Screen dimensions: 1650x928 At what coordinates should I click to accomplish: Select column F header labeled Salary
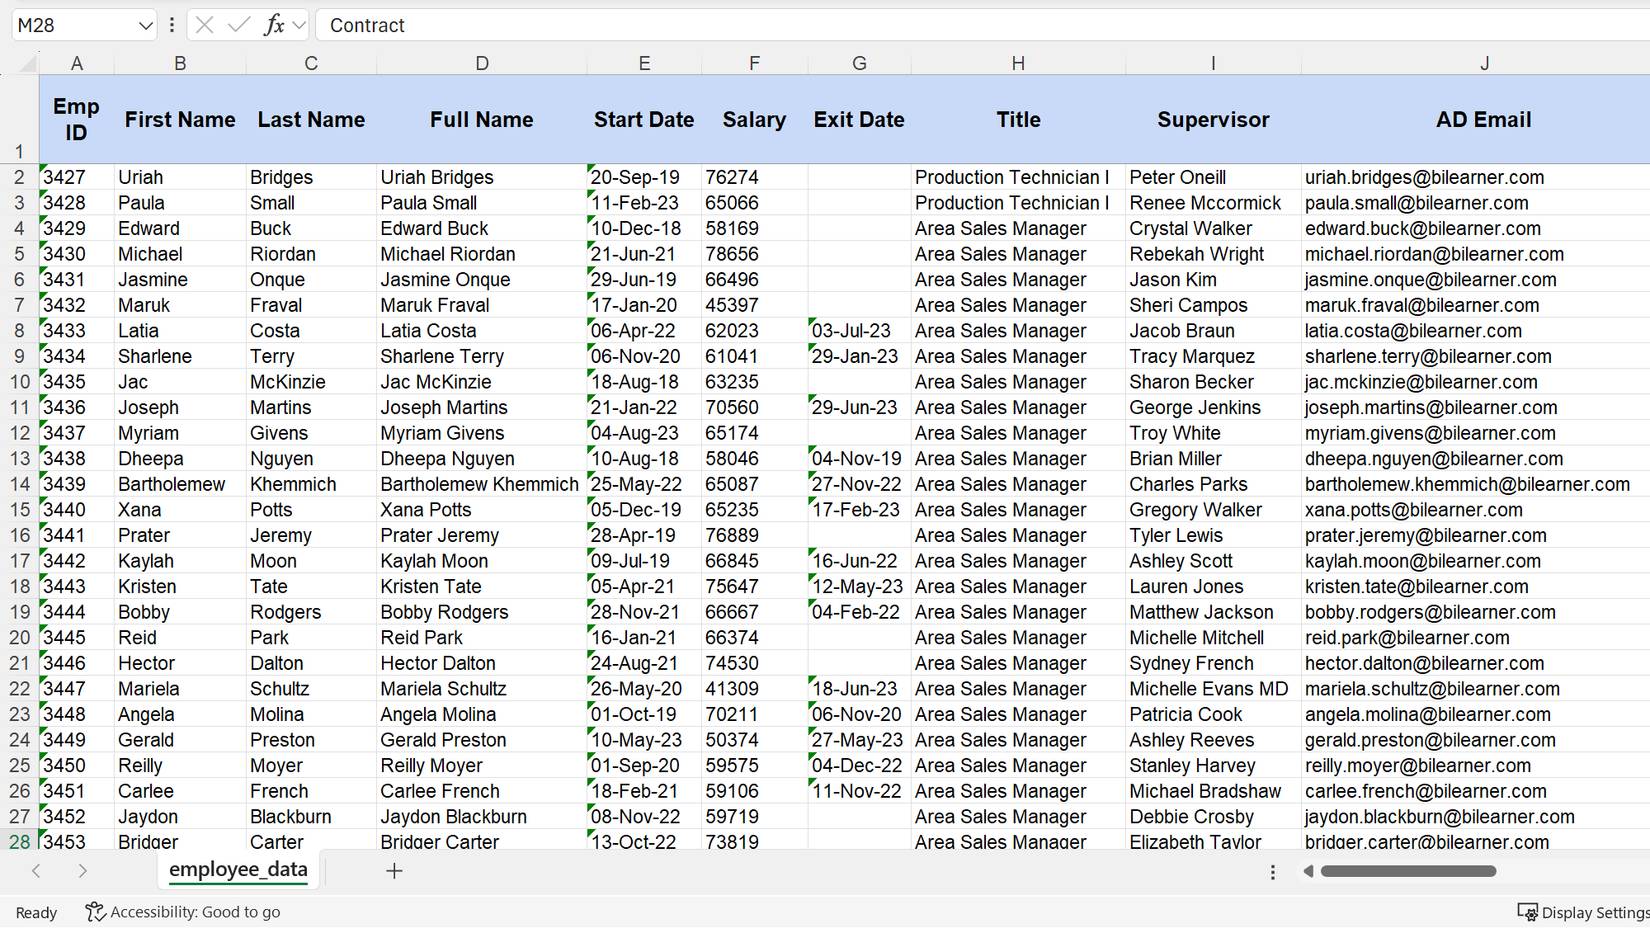[x=754, y=62]
